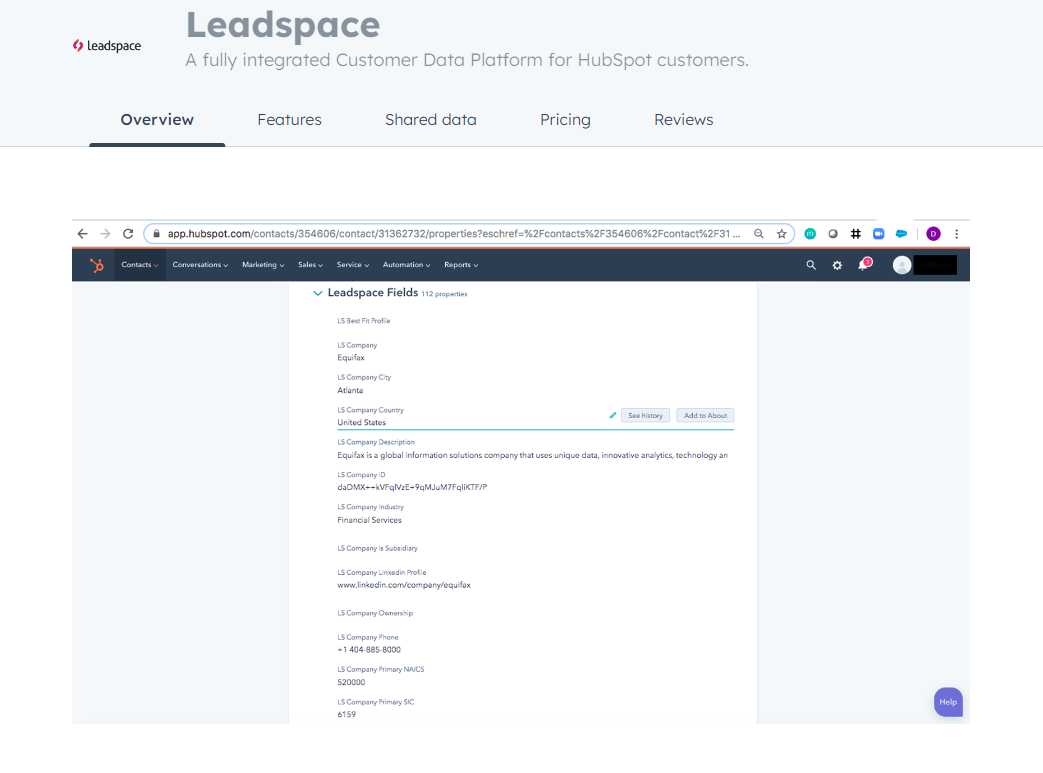Screen dimensions: 1043x773
Task: Click the See history button
Action: click(645, 415)
